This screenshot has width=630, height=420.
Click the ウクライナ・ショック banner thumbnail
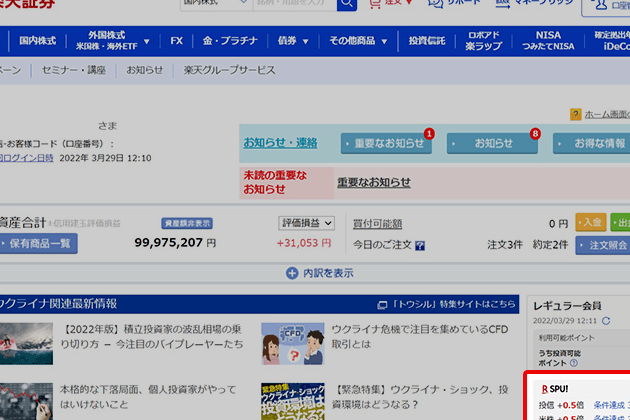292,401
